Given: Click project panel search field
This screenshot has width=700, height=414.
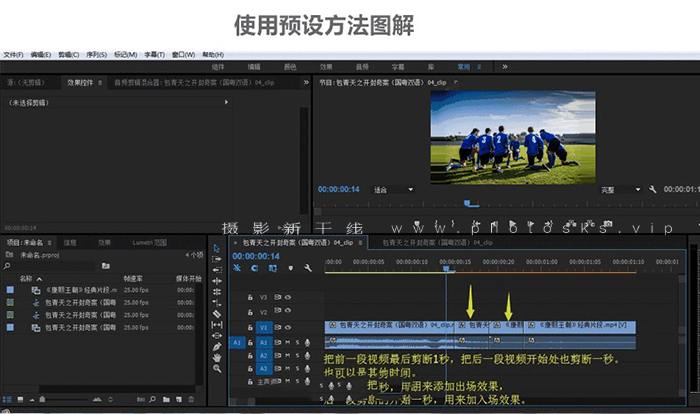Looking at the screenshot, I should pos(53,266).
